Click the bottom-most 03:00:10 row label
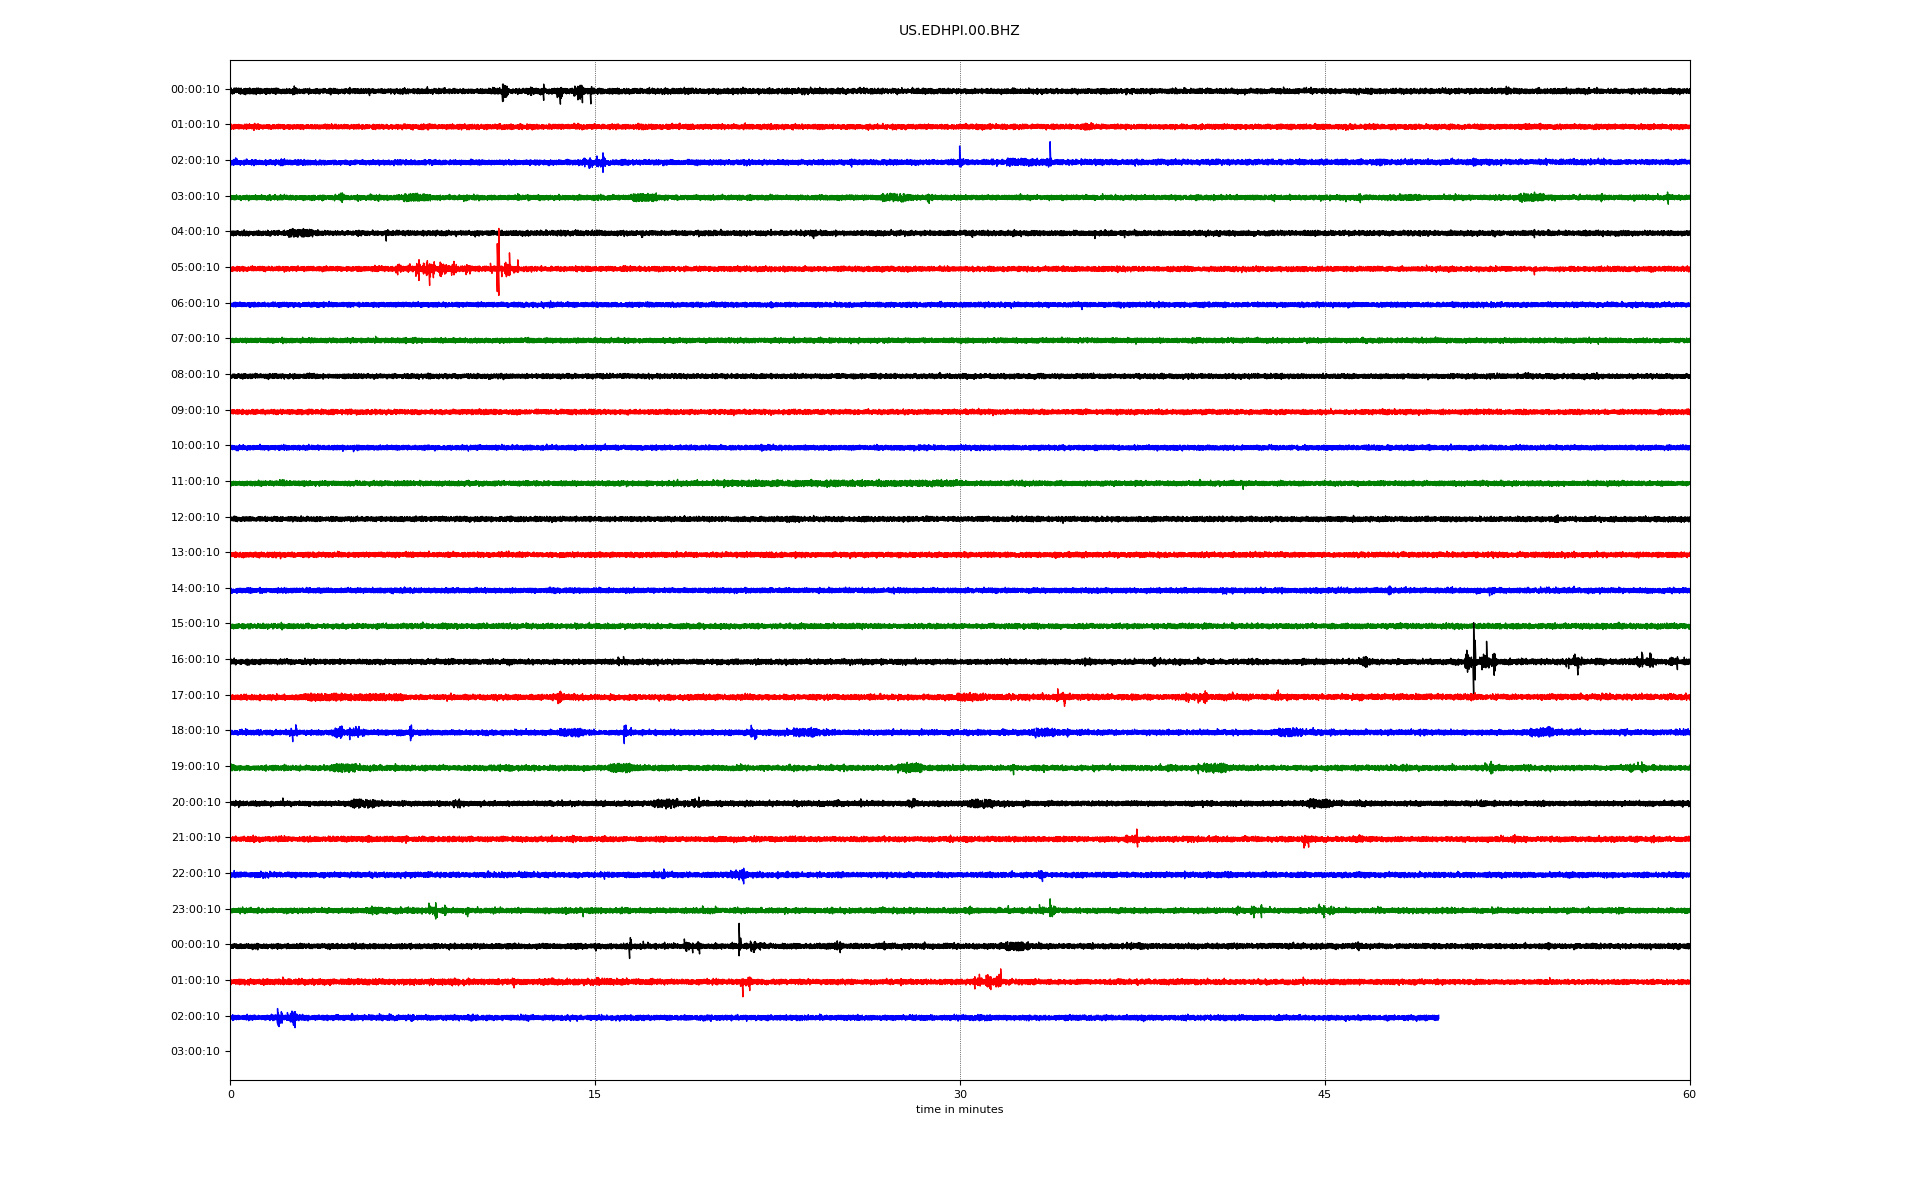 195,1052
